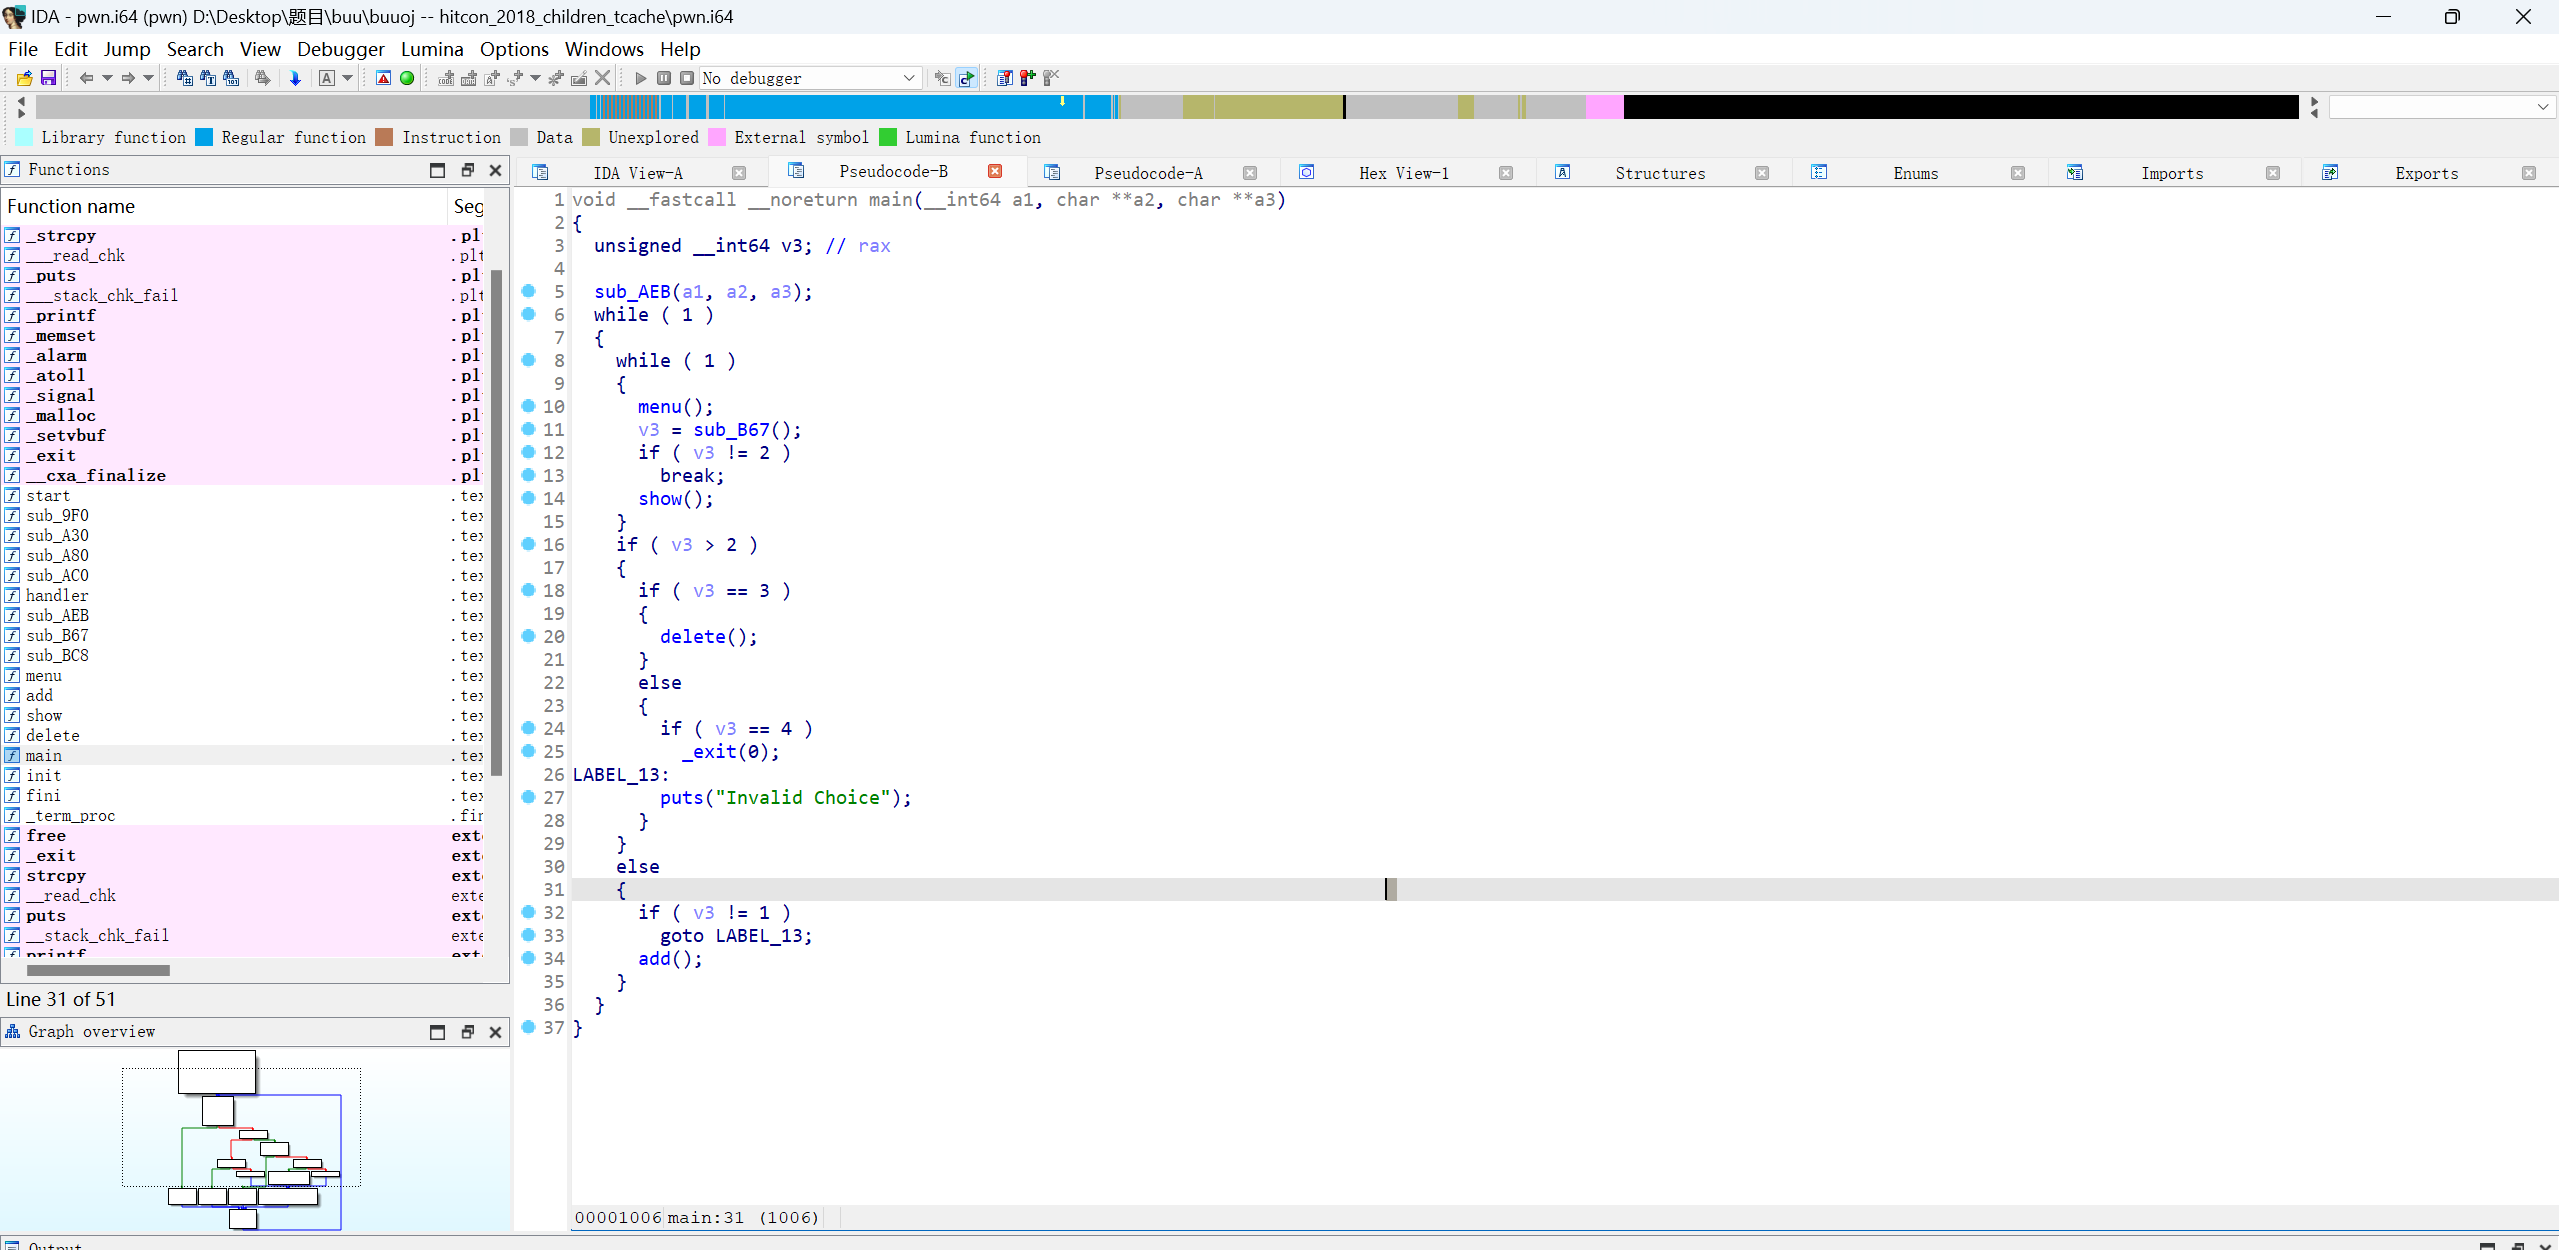Viewport: 2559px width, 1250px height.
Task: Toggle breakpoint dot at line 34
Action: coord(529,958)
